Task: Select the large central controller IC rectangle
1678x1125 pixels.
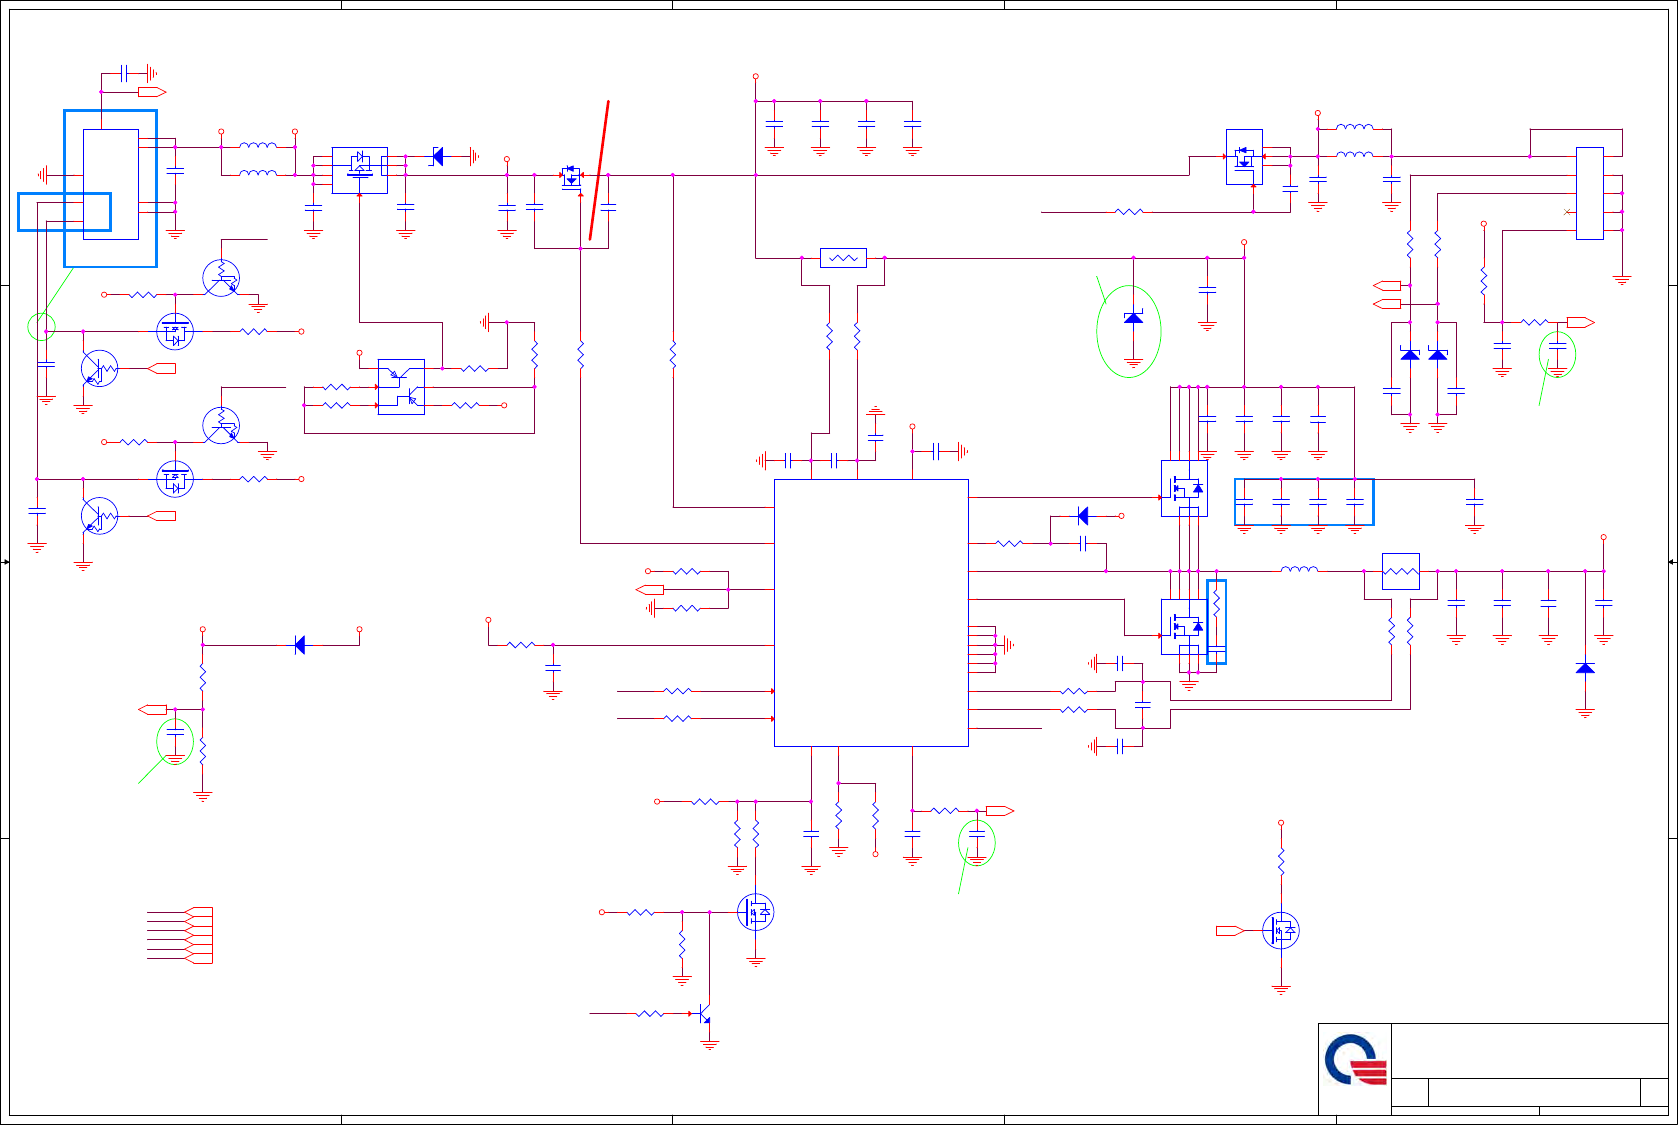Action: 871,612
